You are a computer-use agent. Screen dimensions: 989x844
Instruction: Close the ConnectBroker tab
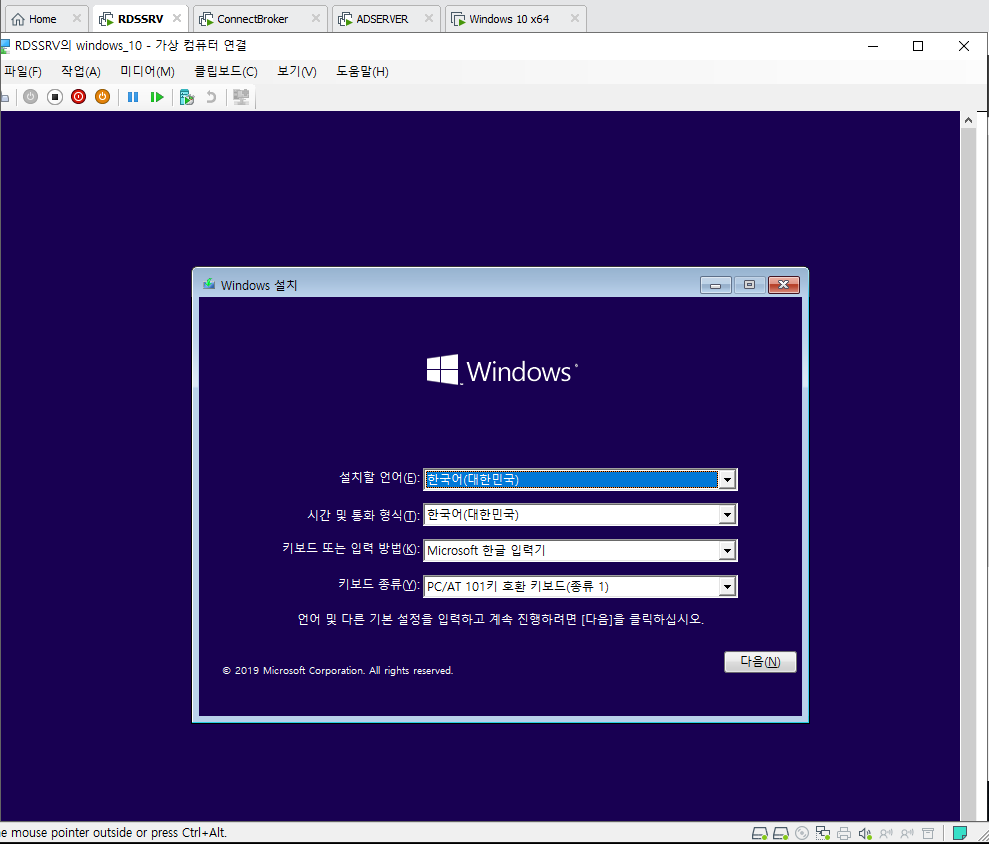pyautogui.click(x=315, y=18)
